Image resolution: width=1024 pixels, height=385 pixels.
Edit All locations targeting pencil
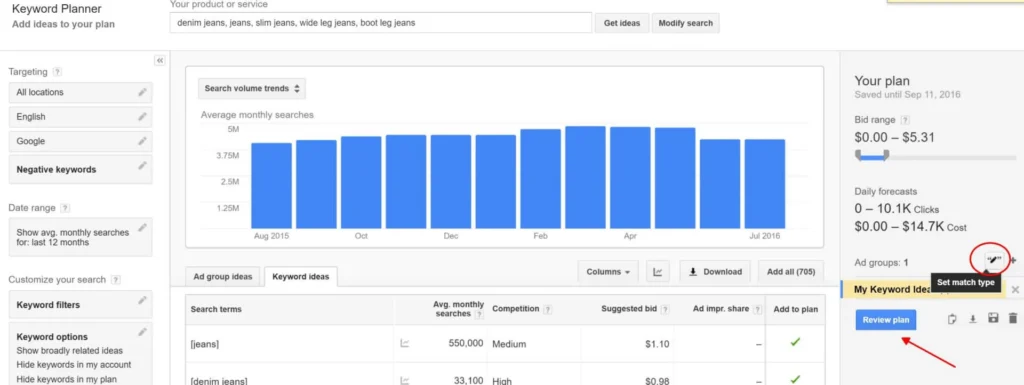142,92
